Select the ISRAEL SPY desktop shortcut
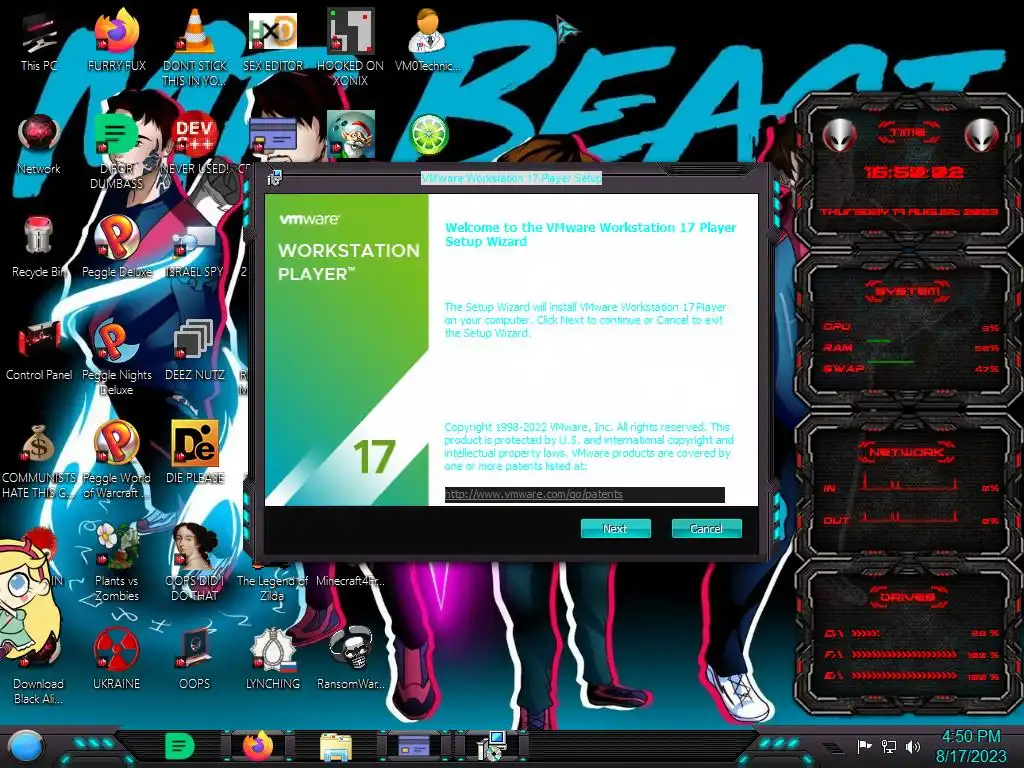The image size is (1024, 768). click(x=195, y=251)
